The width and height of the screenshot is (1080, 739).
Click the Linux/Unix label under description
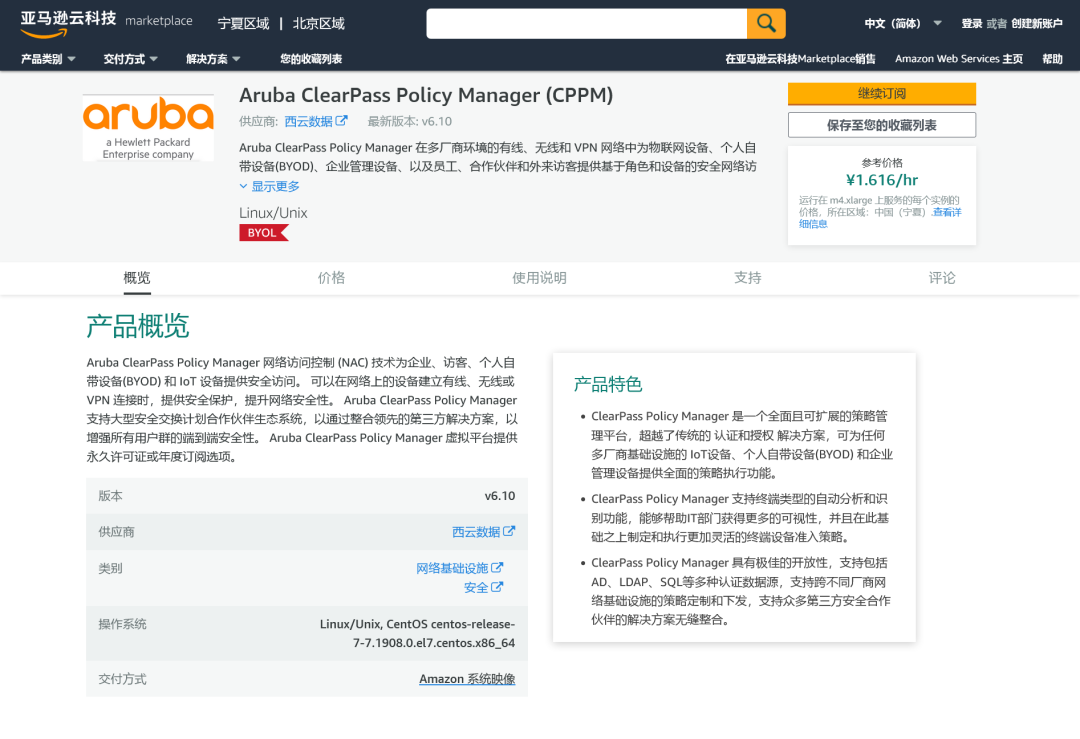(x=273, y=213)
